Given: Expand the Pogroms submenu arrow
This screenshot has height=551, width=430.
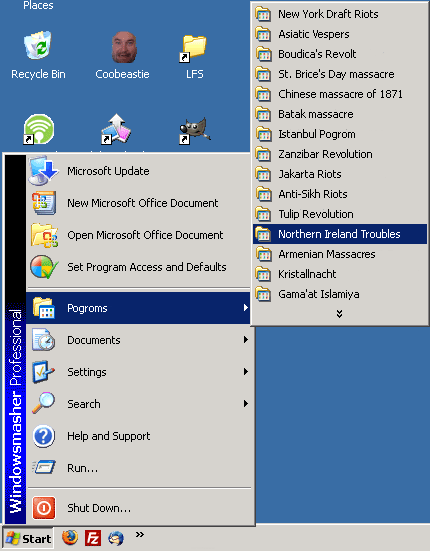Looking at the screenshot, I should (246, 308).
